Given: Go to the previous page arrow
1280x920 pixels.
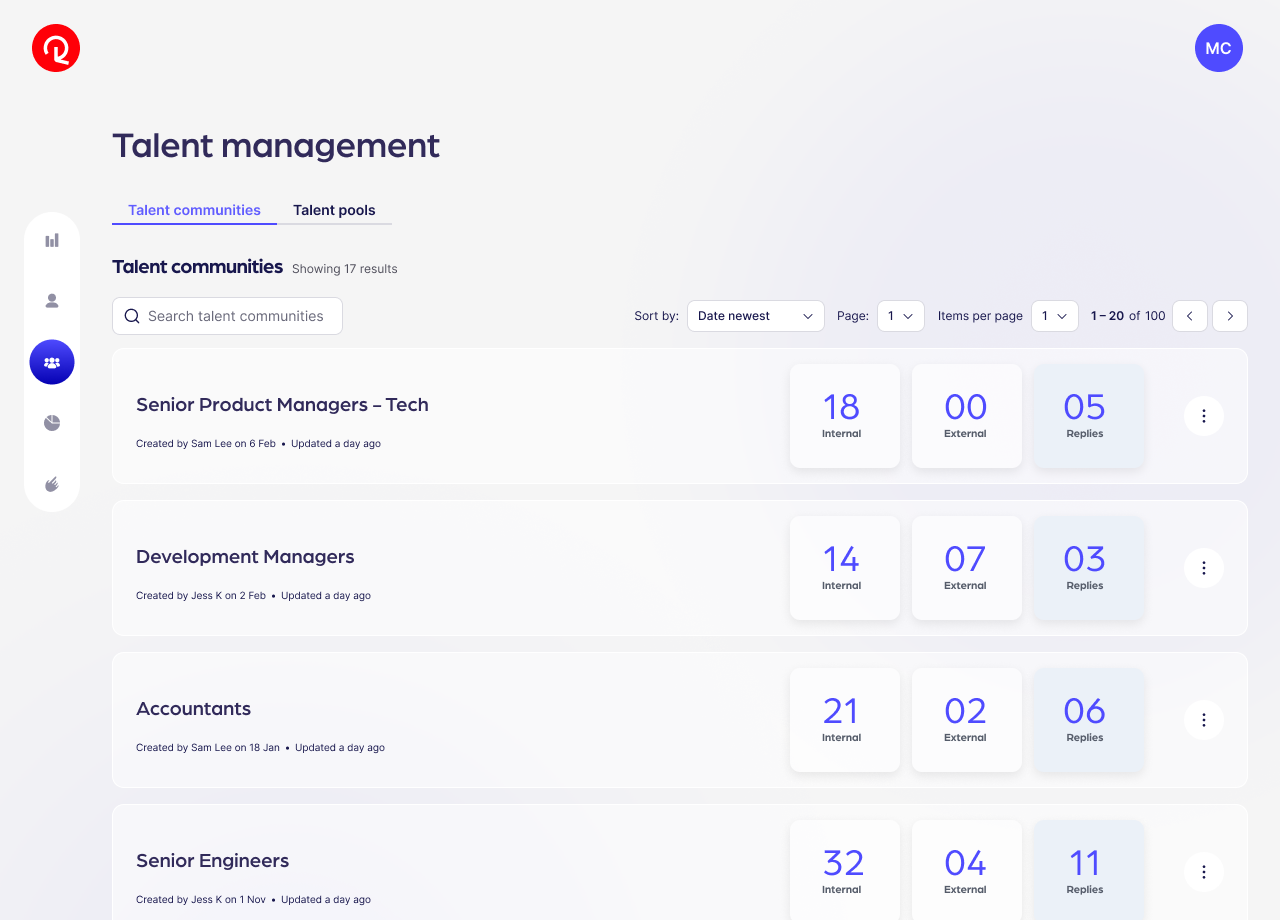Looking at the screenshot, I should point(1190,316).
